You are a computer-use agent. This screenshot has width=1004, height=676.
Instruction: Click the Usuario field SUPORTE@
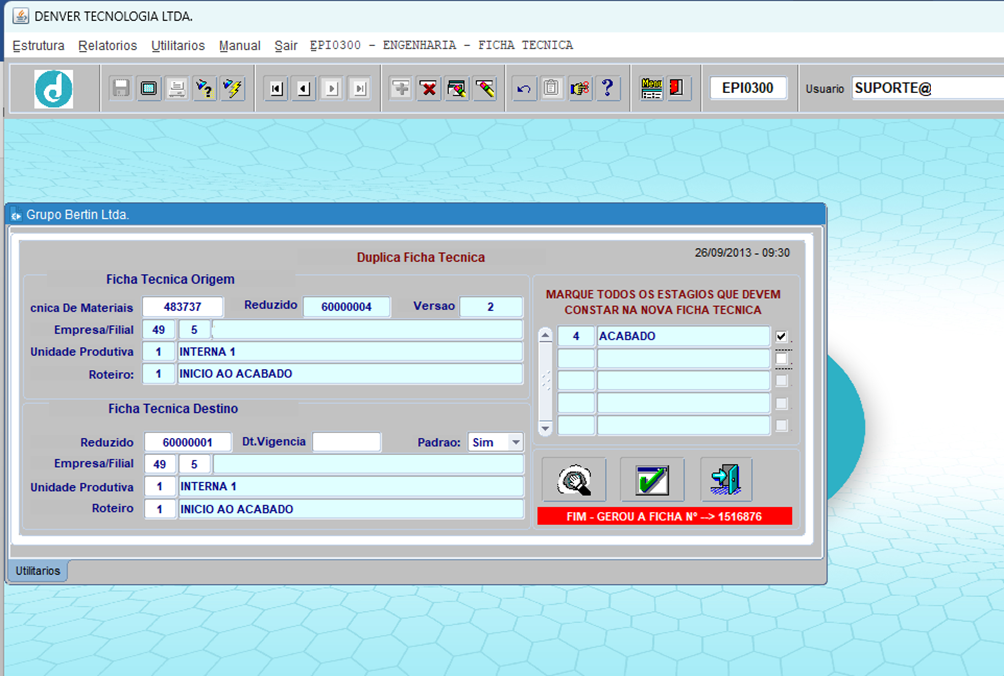point(927,88)
